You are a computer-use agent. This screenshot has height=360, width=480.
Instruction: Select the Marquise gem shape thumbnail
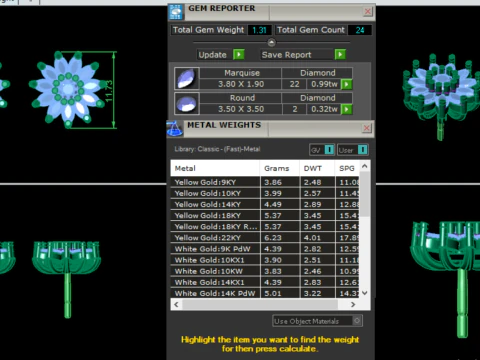187,78
